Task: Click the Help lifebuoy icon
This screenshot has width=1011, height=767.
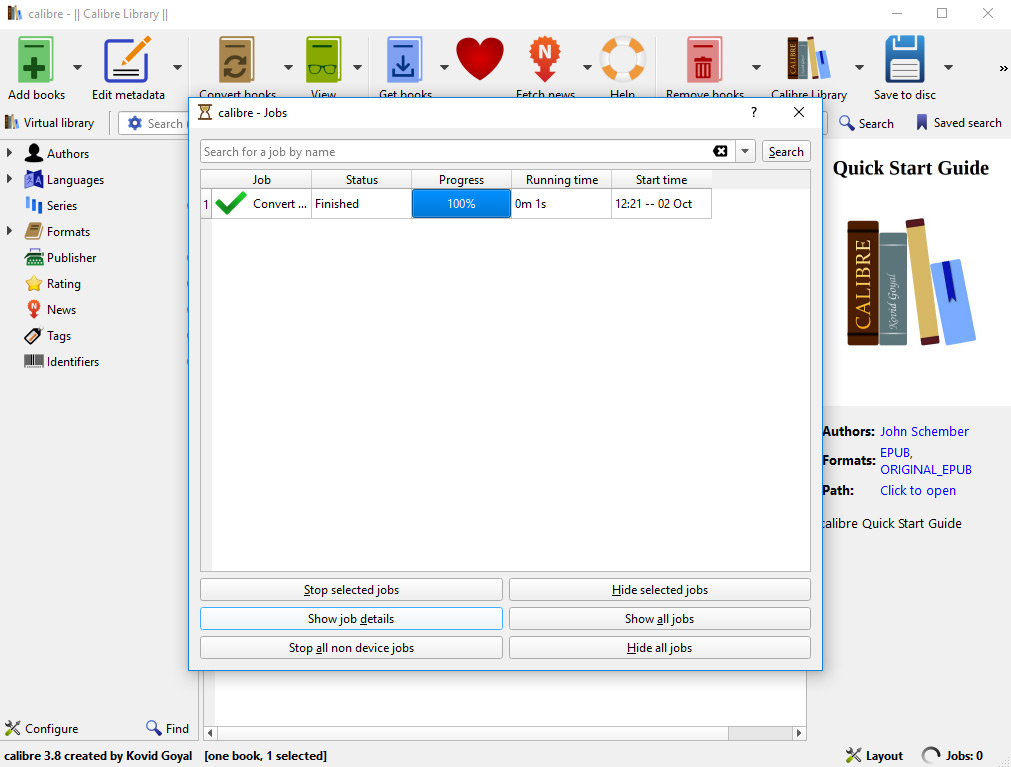Action: [623, 59]
